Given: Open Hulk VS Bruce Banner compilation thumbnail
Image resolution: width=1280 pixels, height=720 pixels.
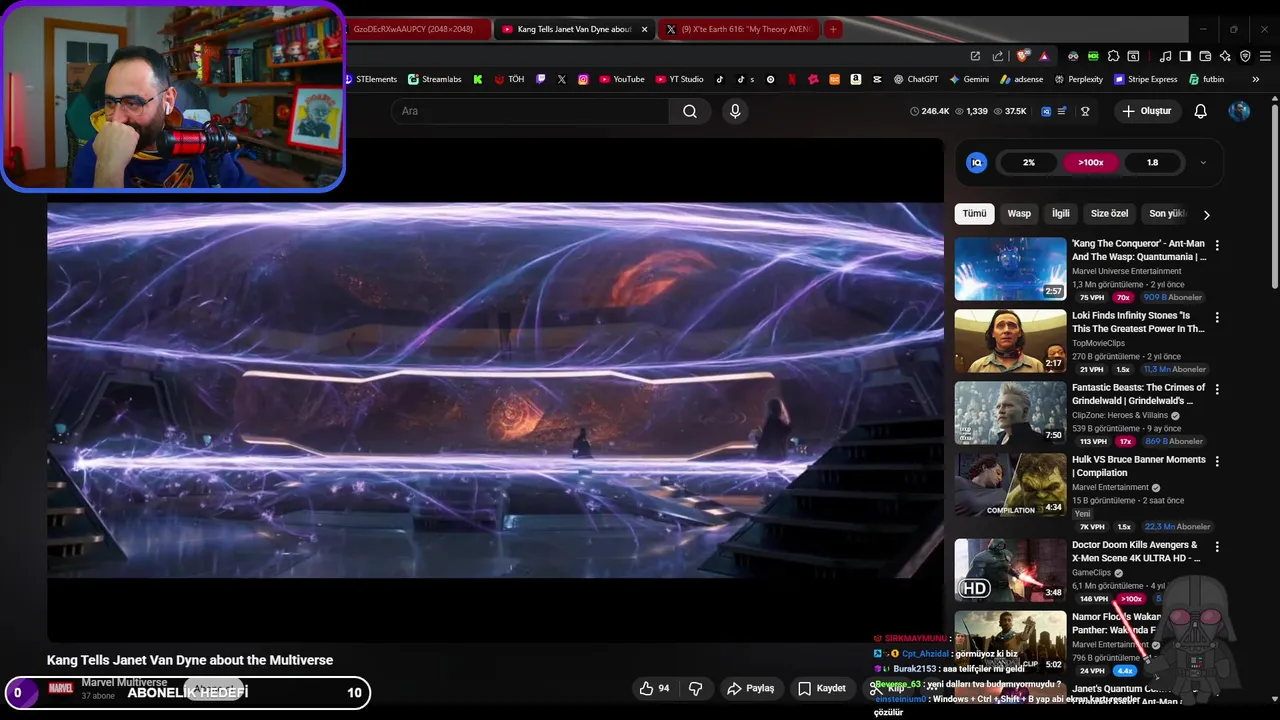Looking at the screenshot, I should click(x=1010, y=485).
